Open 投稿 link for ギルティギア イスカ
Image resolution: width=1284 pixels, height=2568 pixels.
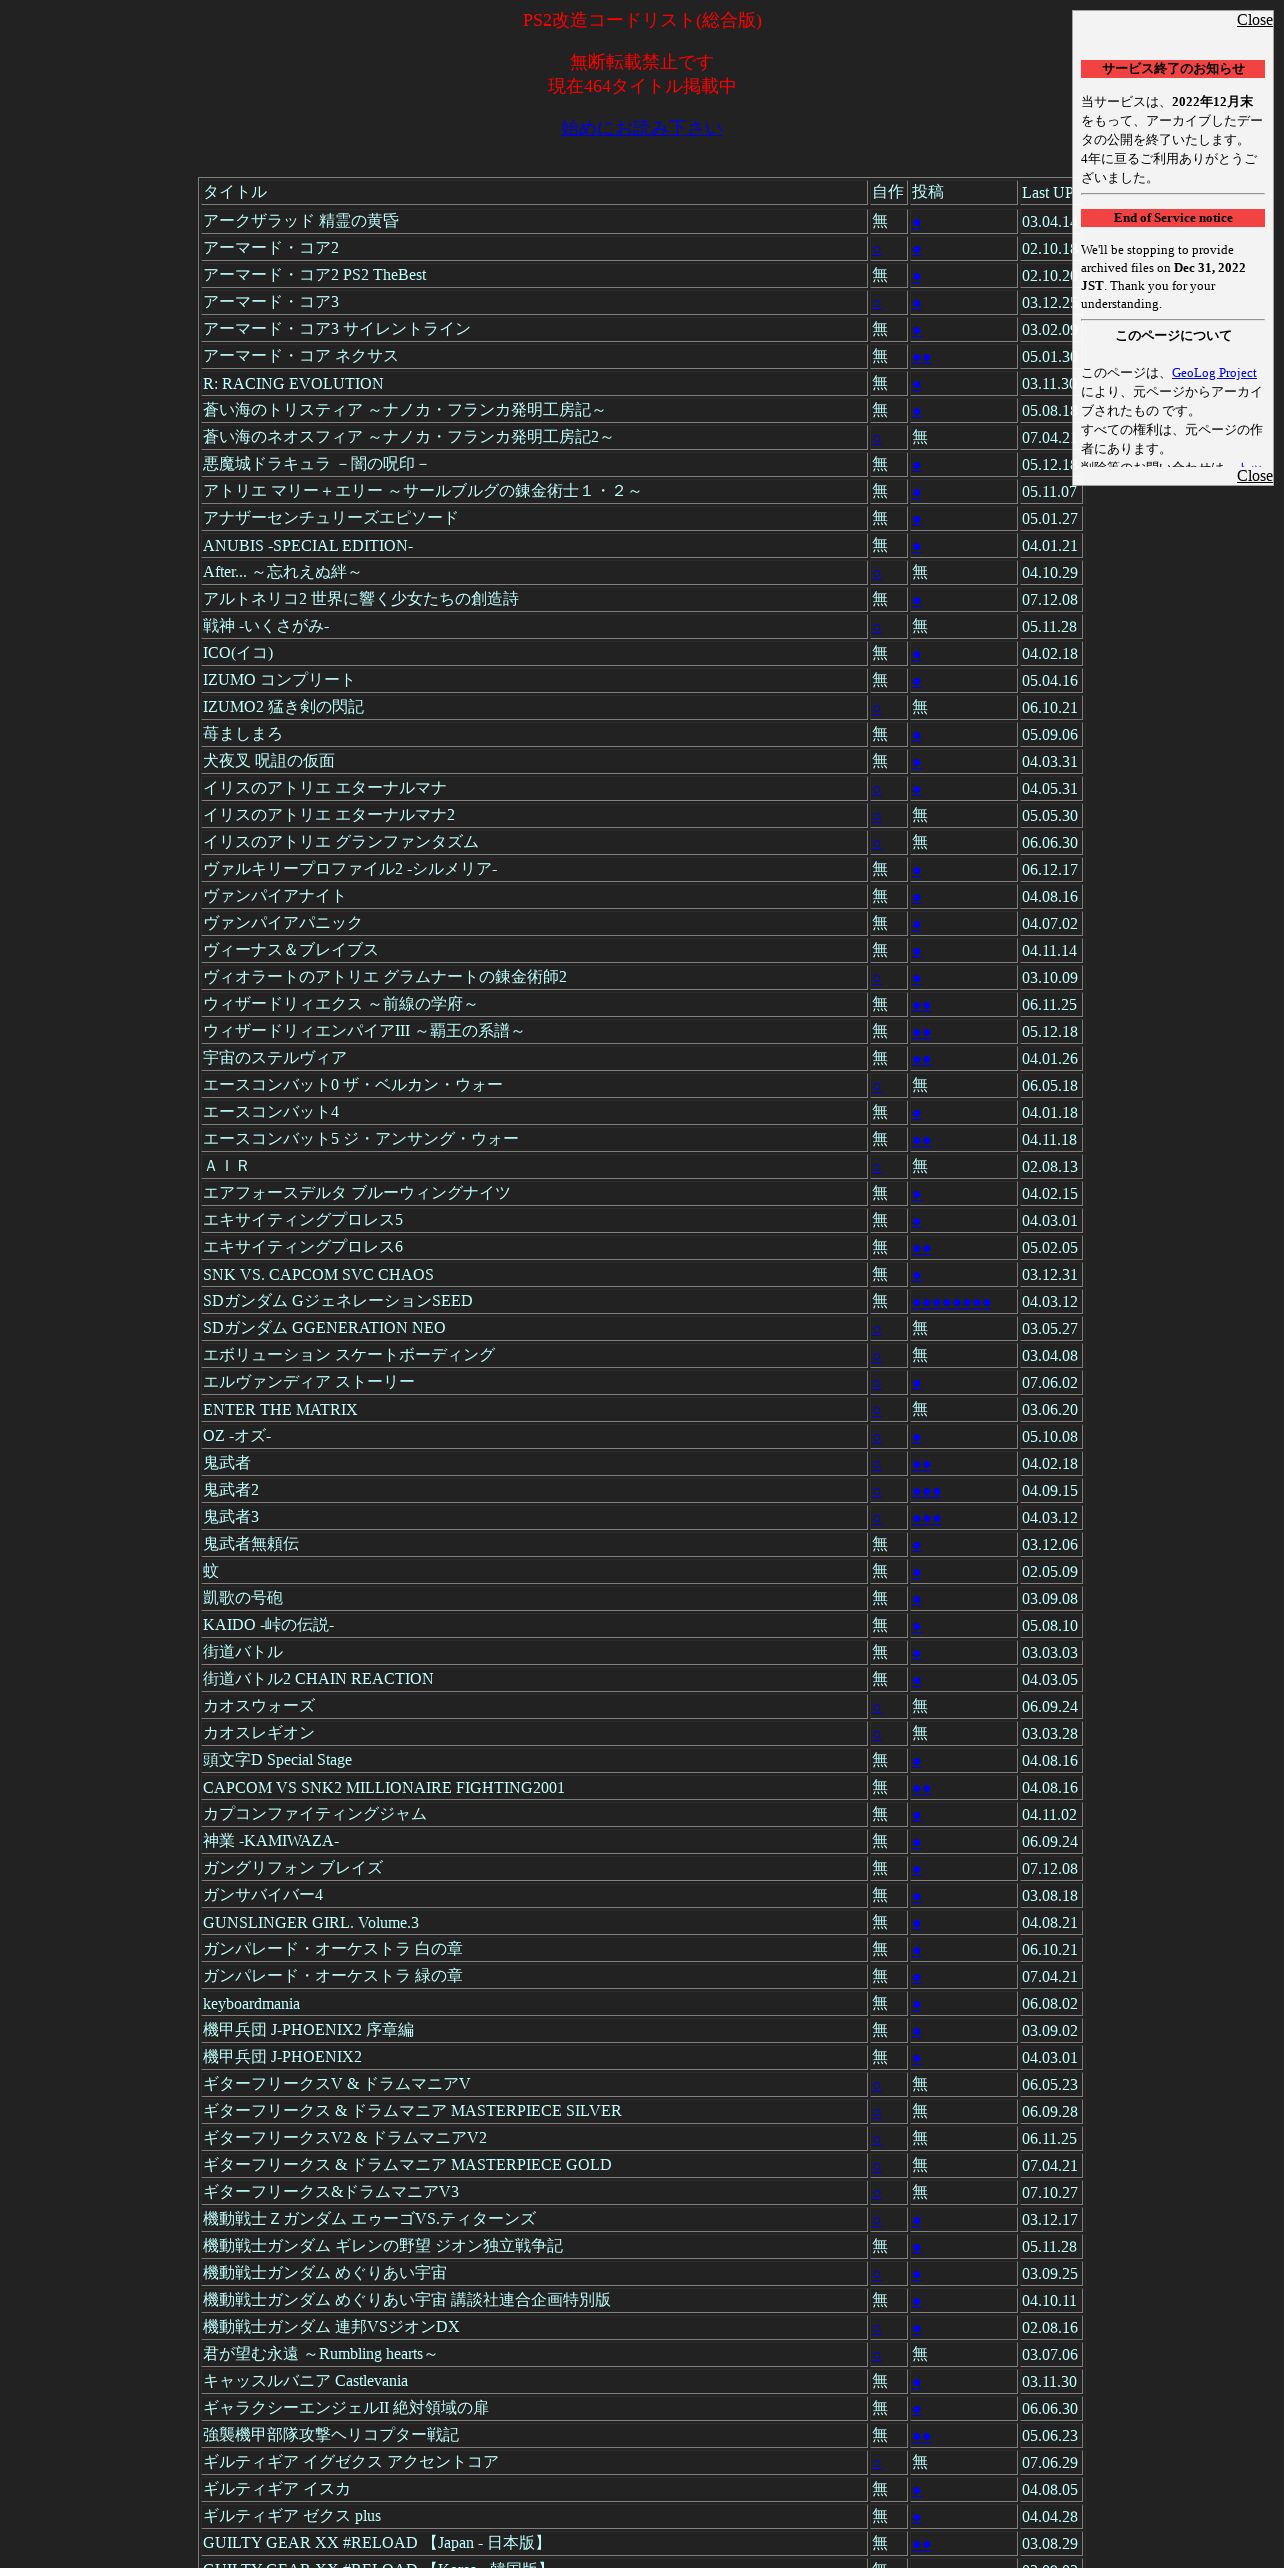[x=917, y=2490]
